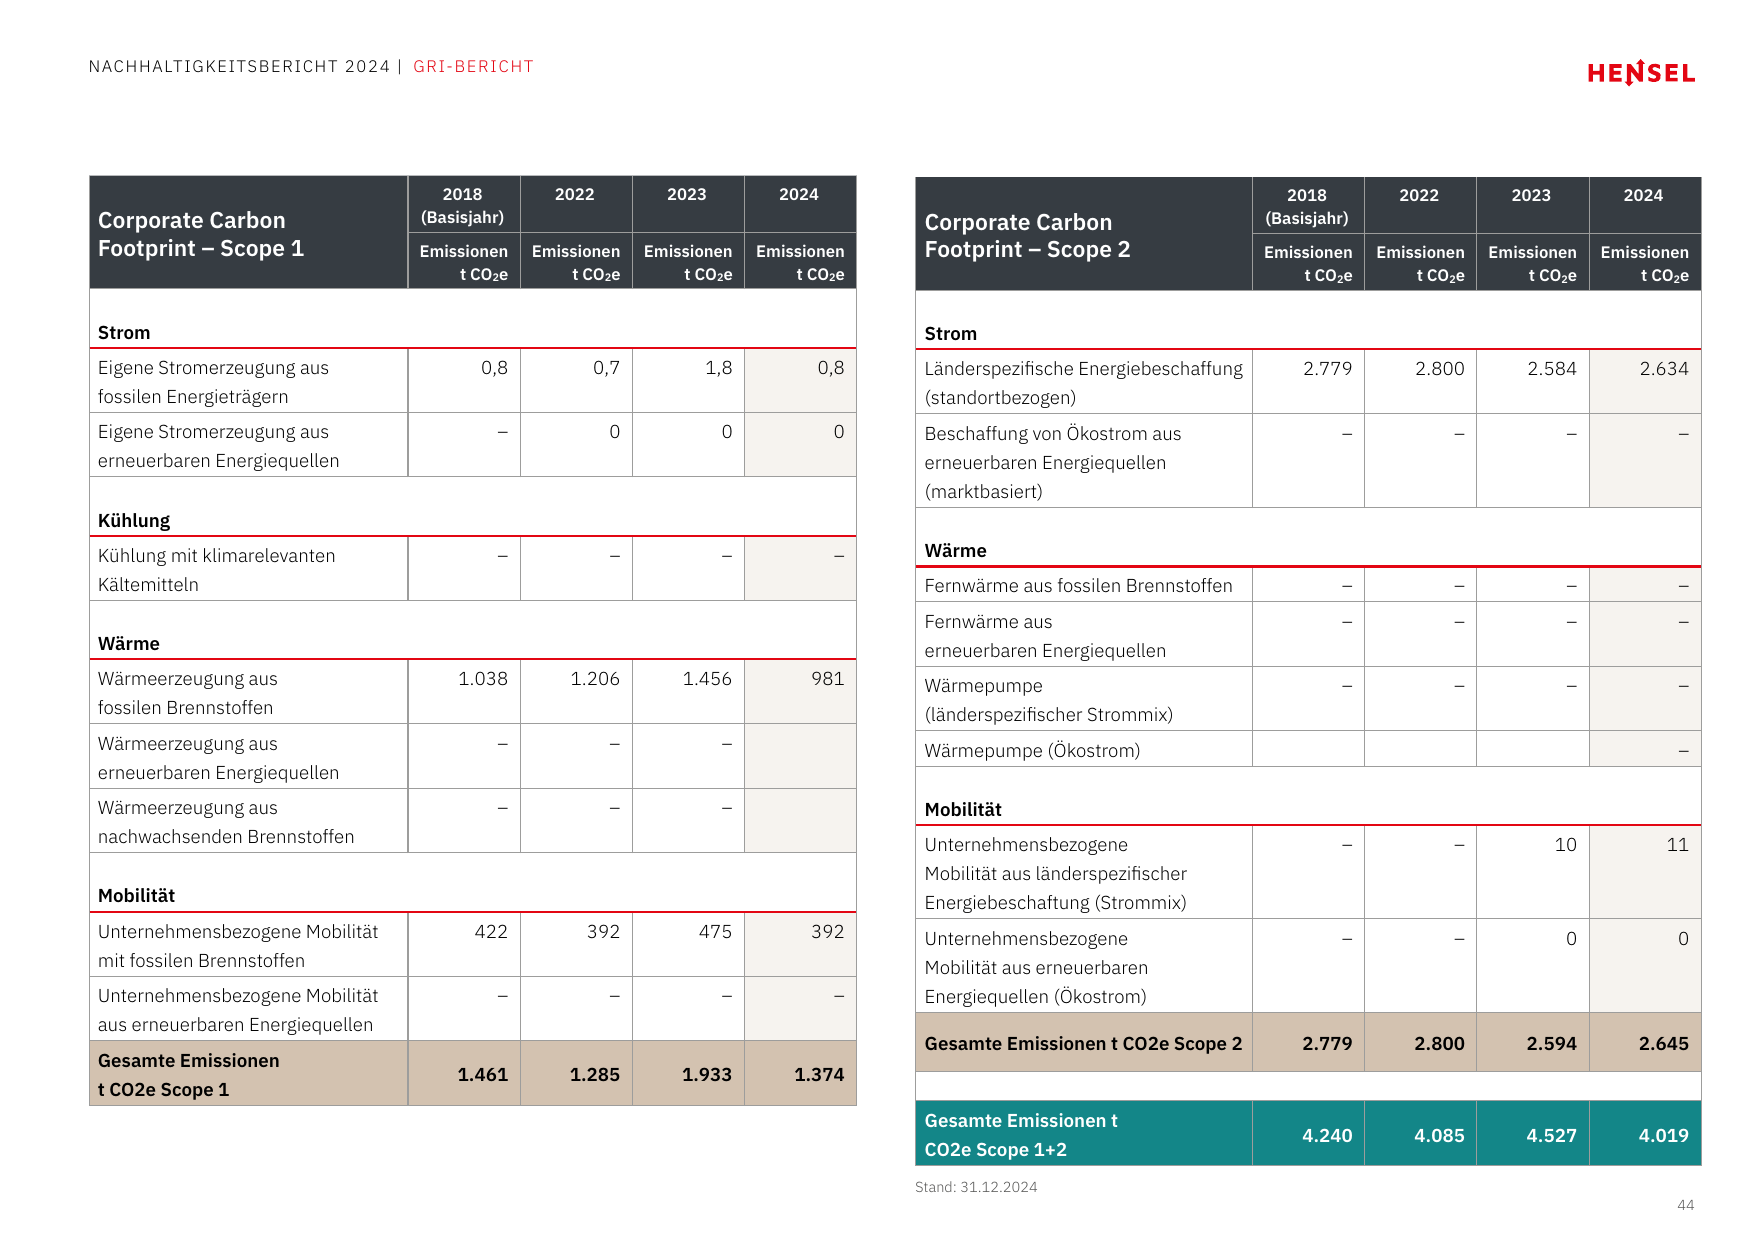Click the value 11 for Mobilität Strommix
The height and width of the screenshot is (1241, 1754).
point(1678,845)
